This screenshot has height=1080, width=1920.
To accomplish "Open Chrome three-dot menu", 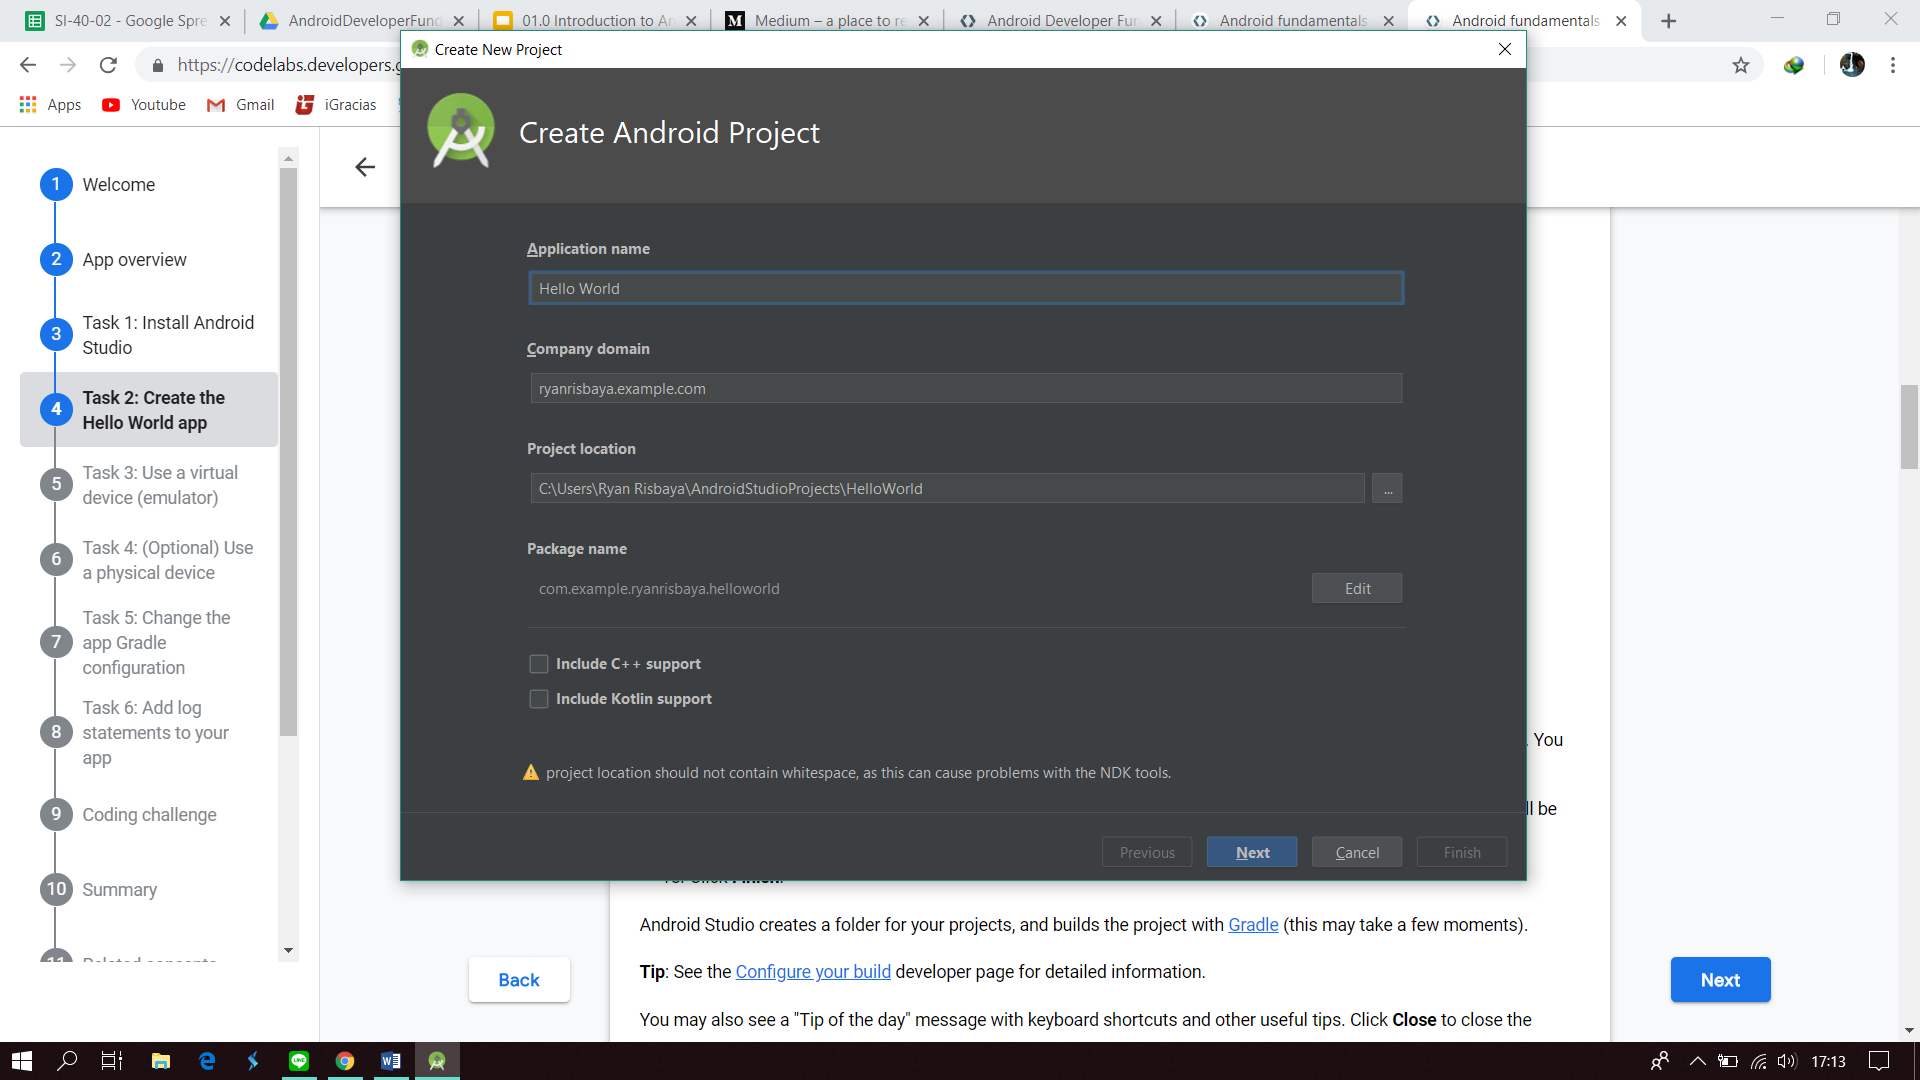I will tap(1892, 65).
